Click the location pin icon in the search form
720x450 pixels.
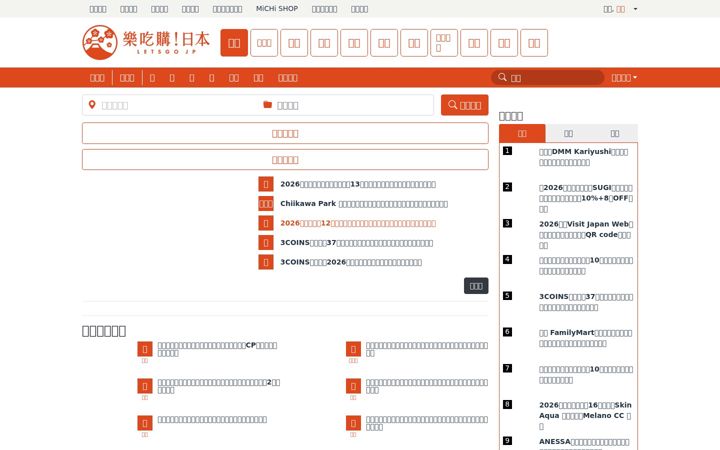[92, 105]
